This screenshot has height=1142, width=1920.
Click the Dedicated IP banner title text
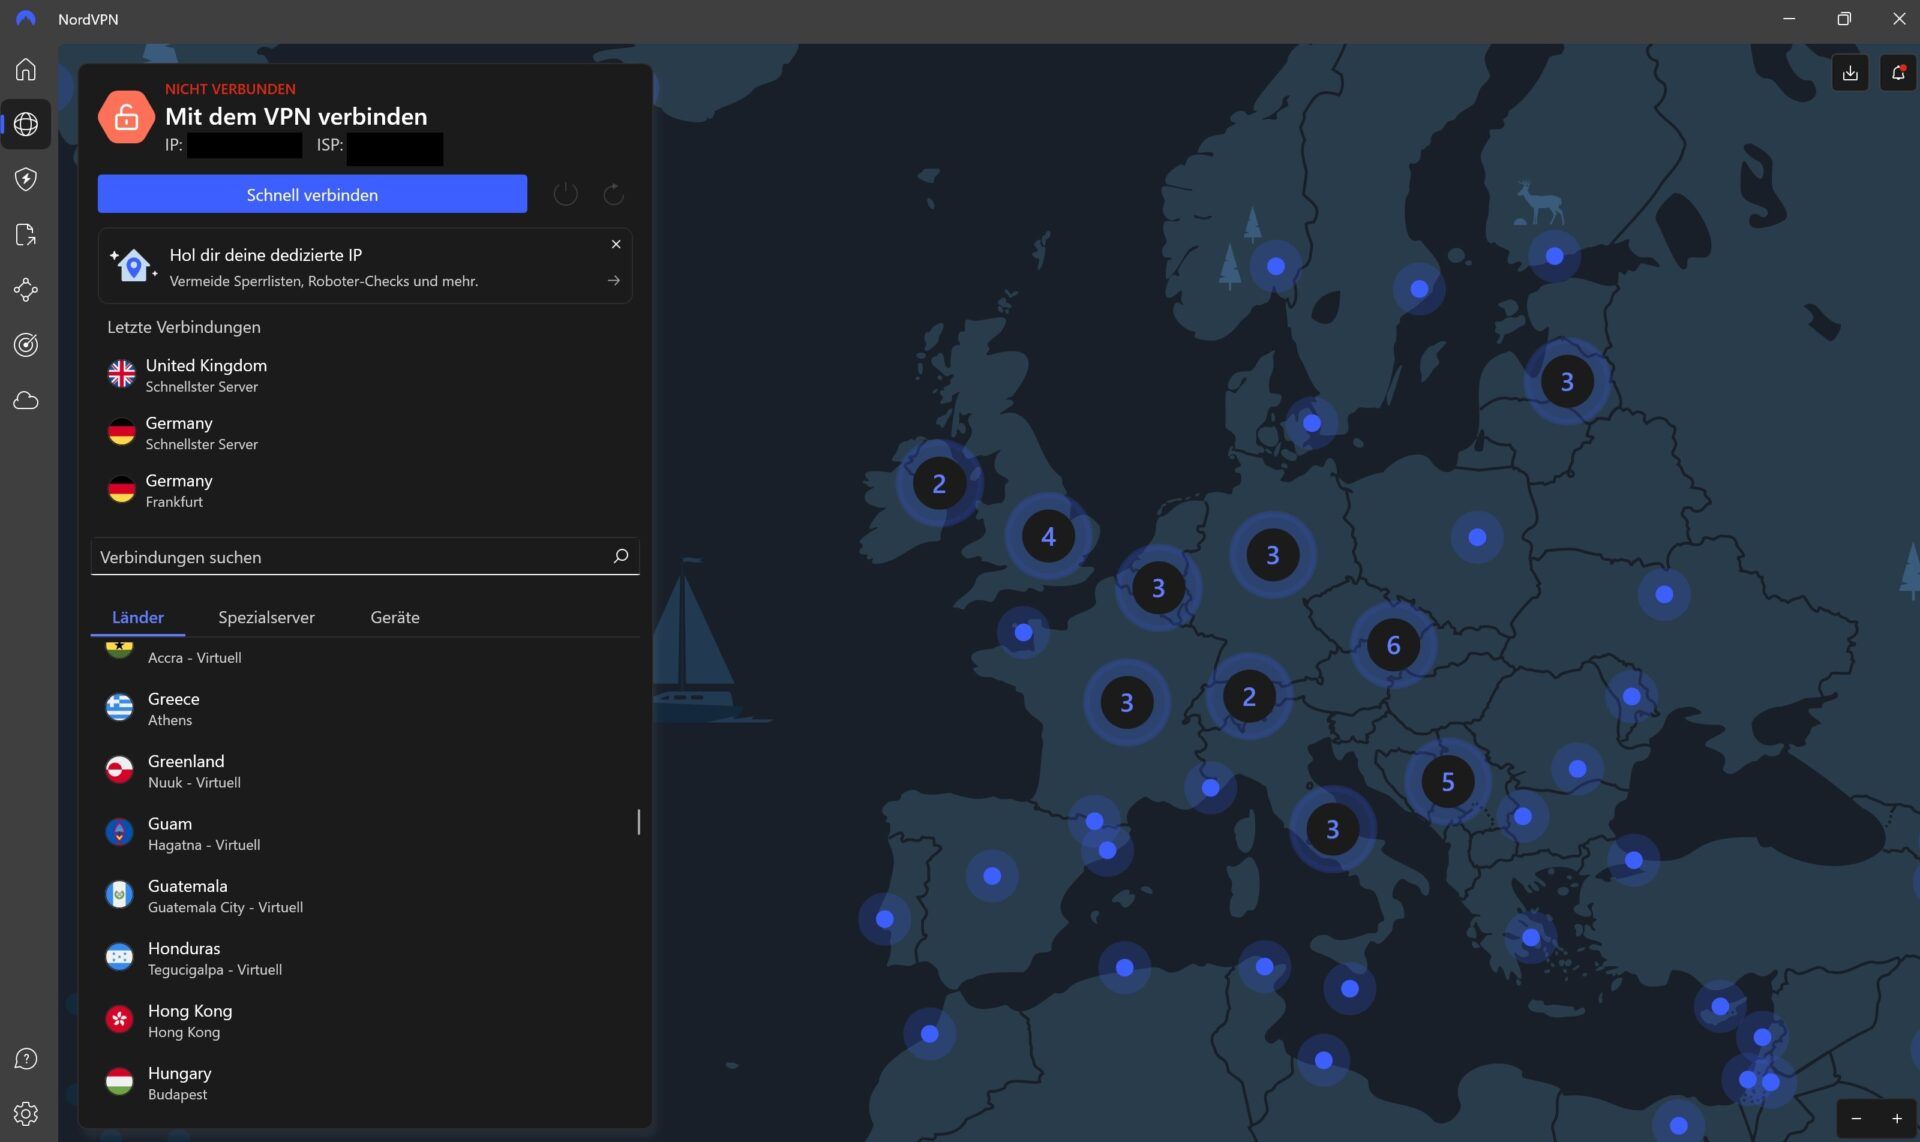(x=266, y=255)
